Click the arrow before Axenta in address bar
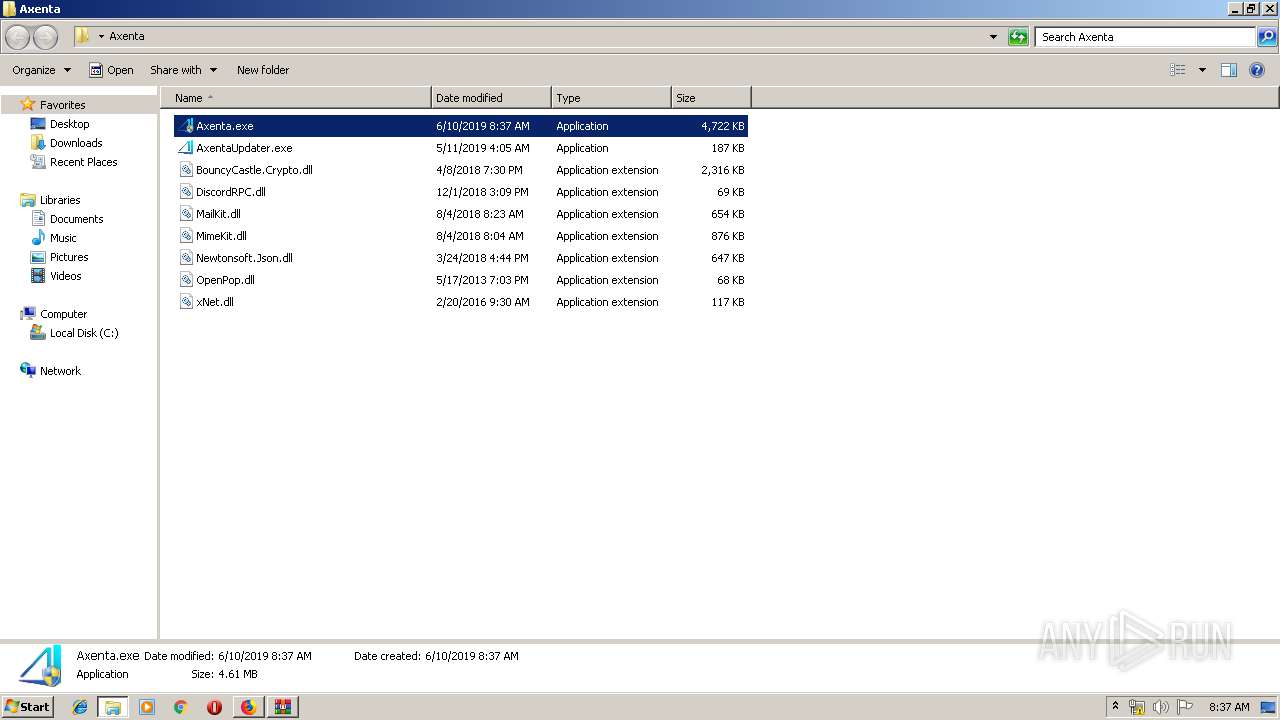 (101, 37)
